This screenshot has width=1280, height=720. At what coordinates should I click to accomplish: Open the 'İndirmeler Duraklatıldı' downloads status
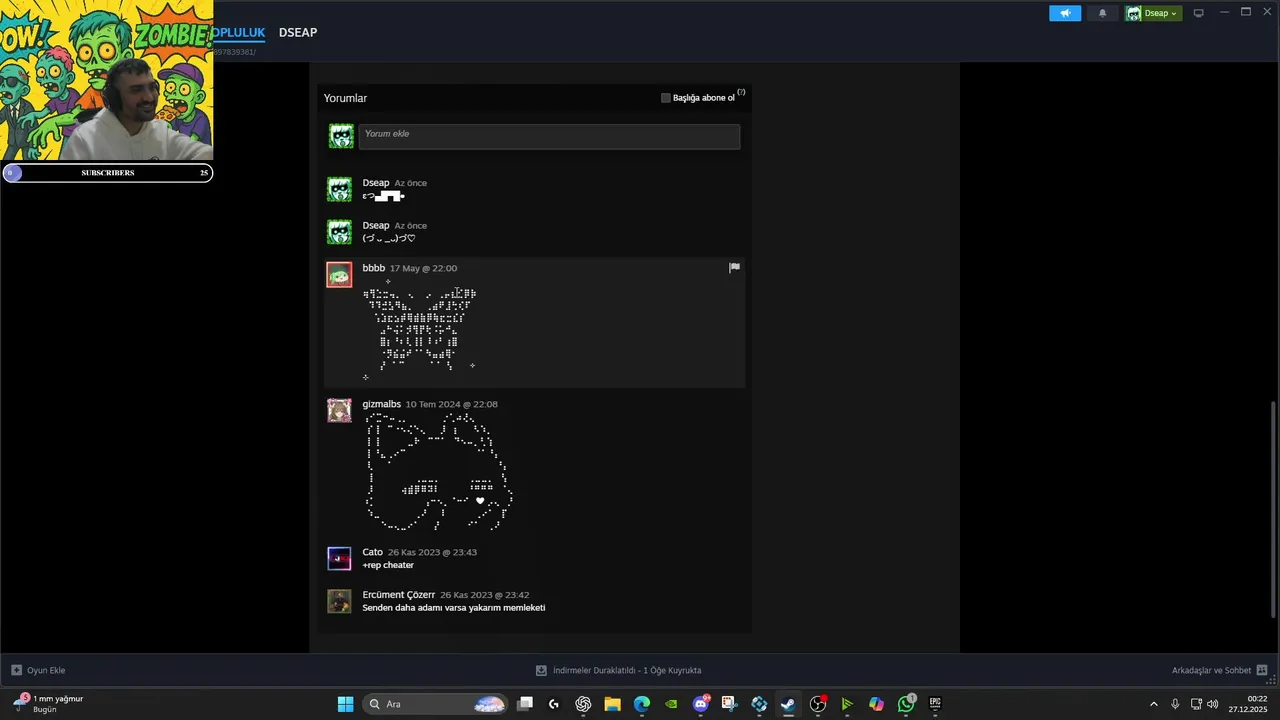coord(618,670)
